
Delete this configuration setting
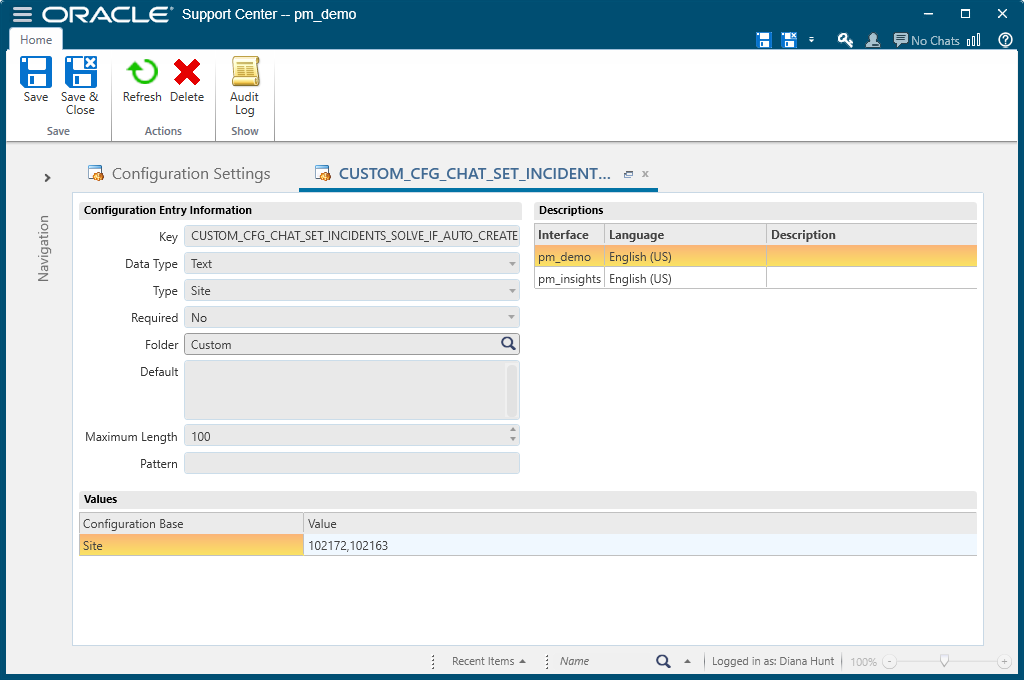tap(187, 80)
